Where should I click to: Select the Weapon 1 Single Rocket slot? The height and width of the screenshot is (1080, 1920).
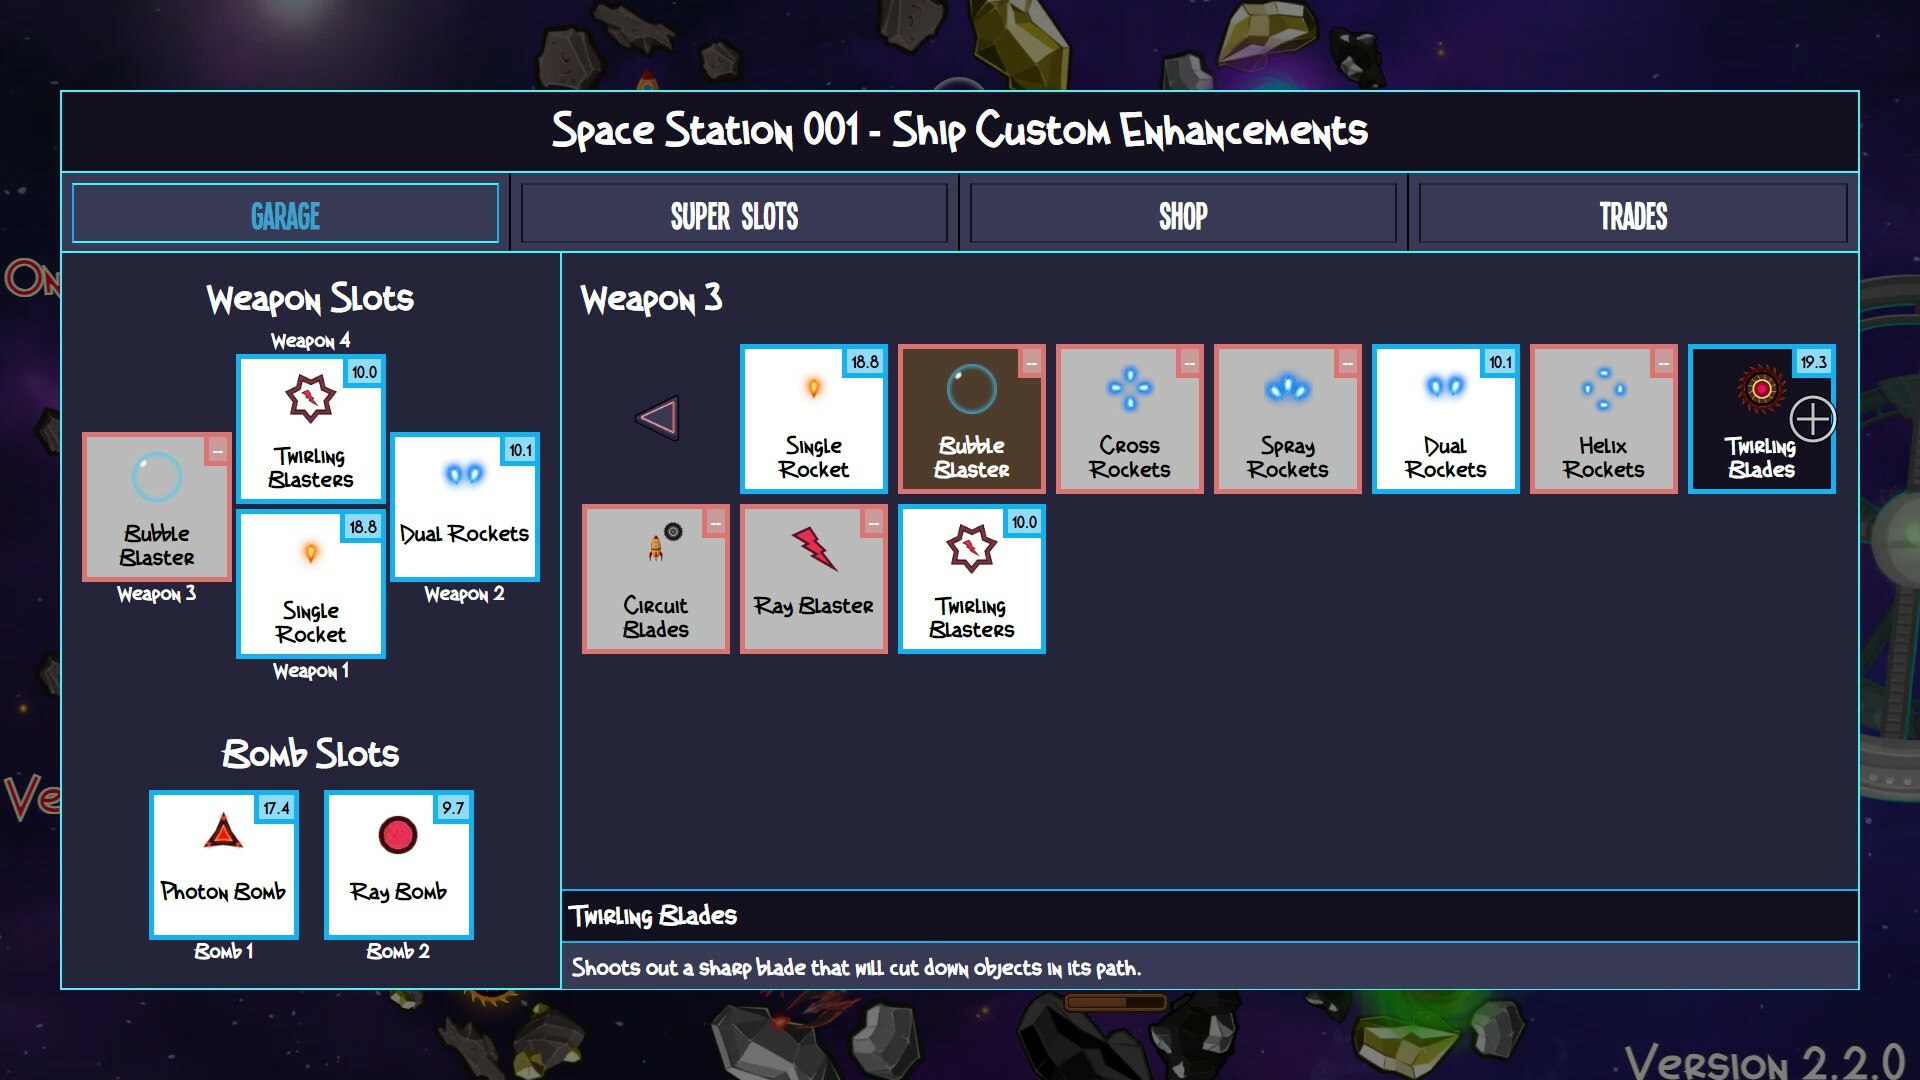pos(311,584)
